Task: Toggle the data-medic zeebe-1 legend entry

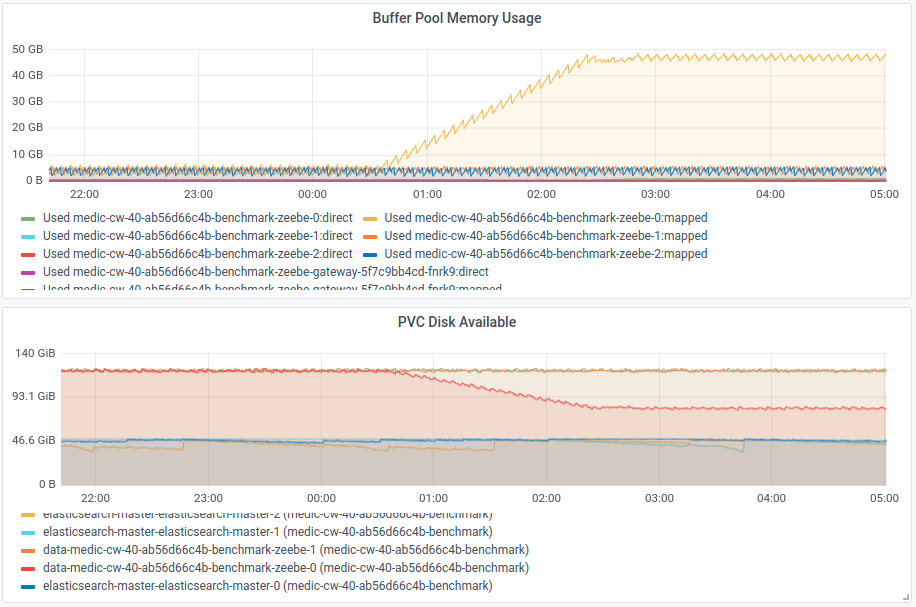Action: (x=286, y=550)
